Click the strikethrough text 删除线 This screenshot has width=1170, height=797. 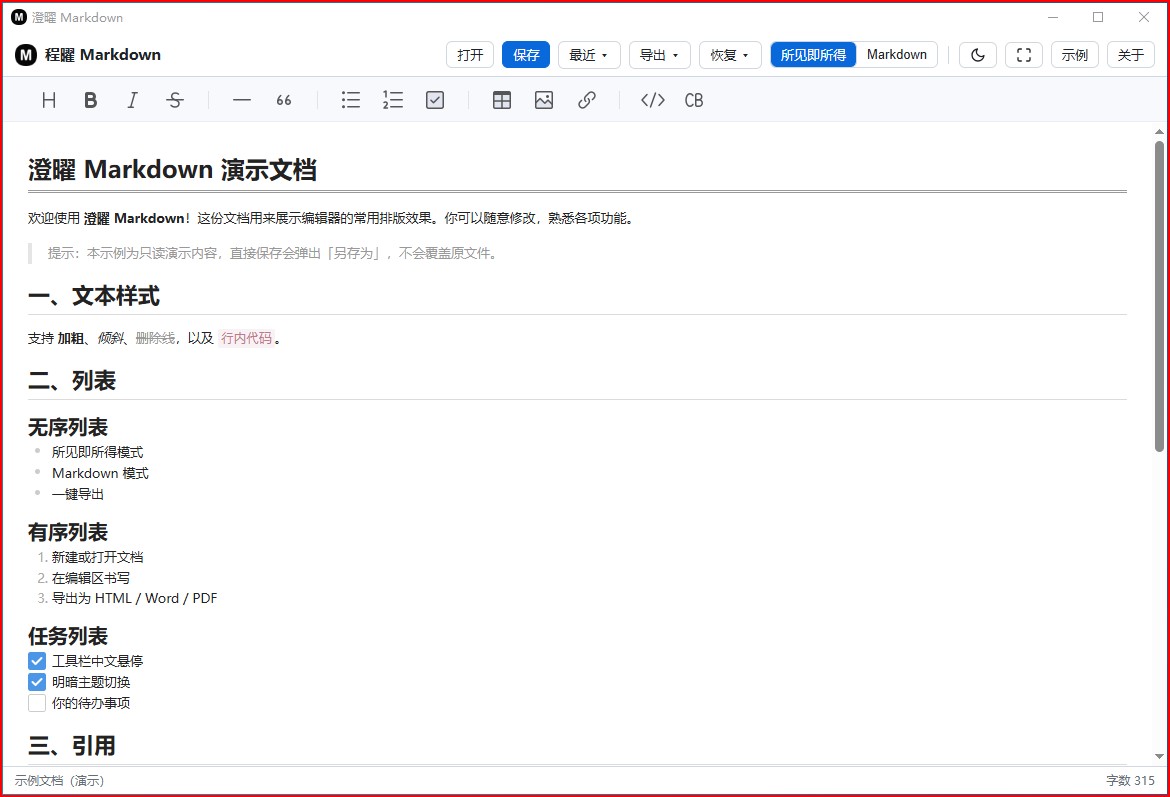point(155,338)
